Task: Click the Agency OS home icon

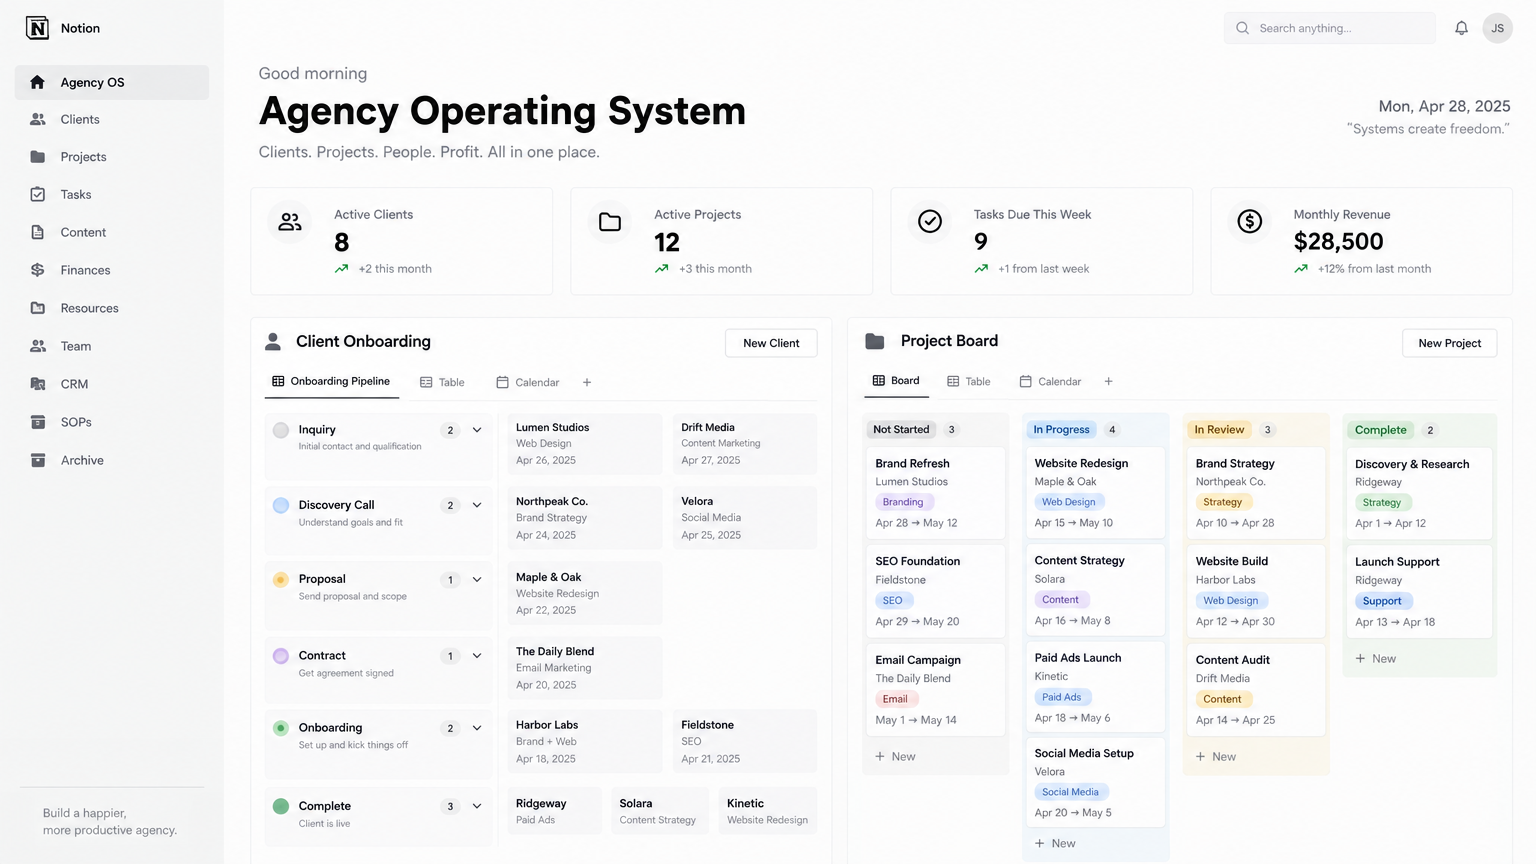Action: pos(38,82)
